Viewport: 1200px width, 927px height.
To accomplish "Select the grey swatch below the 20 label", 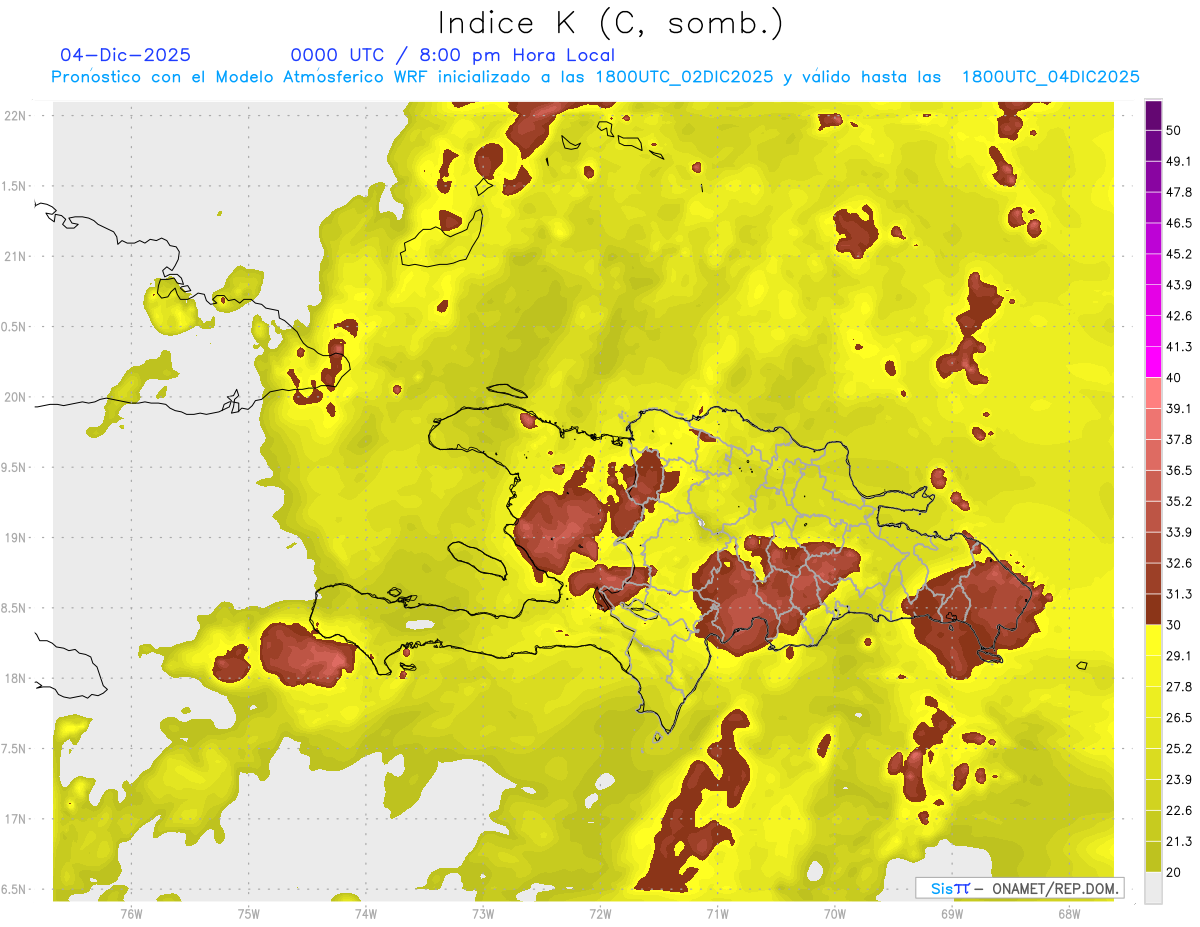I will (x=1153, y=887).
